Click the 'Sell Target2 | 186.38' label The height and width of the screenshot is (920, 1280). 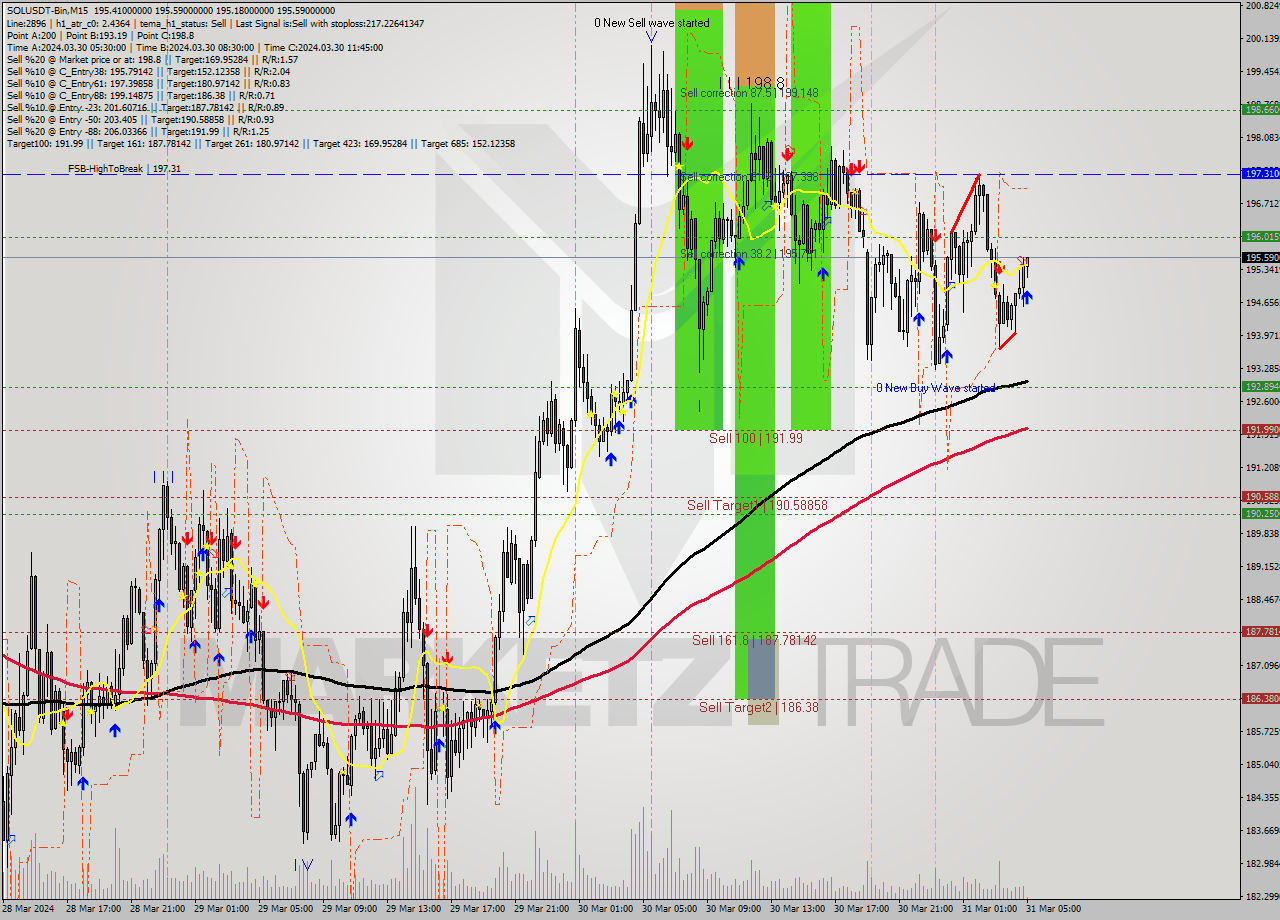(758, 707)
